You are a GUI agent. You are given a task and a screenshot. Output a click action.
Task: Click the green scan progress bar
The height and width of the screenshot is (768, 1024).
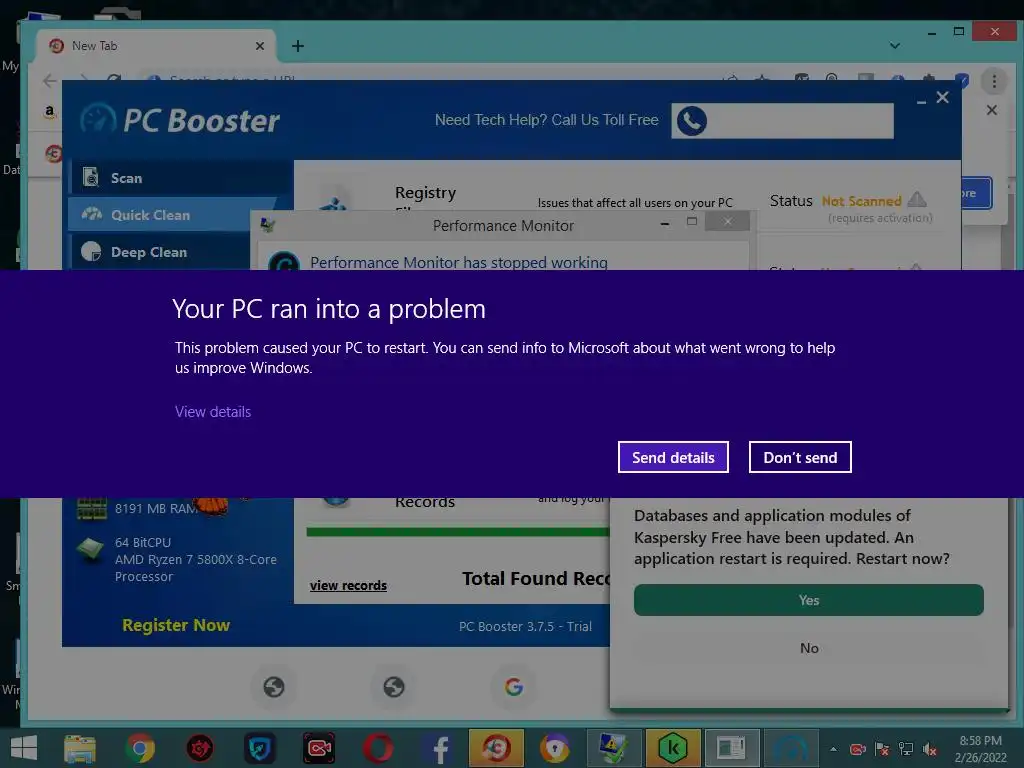tap(458, 532)
